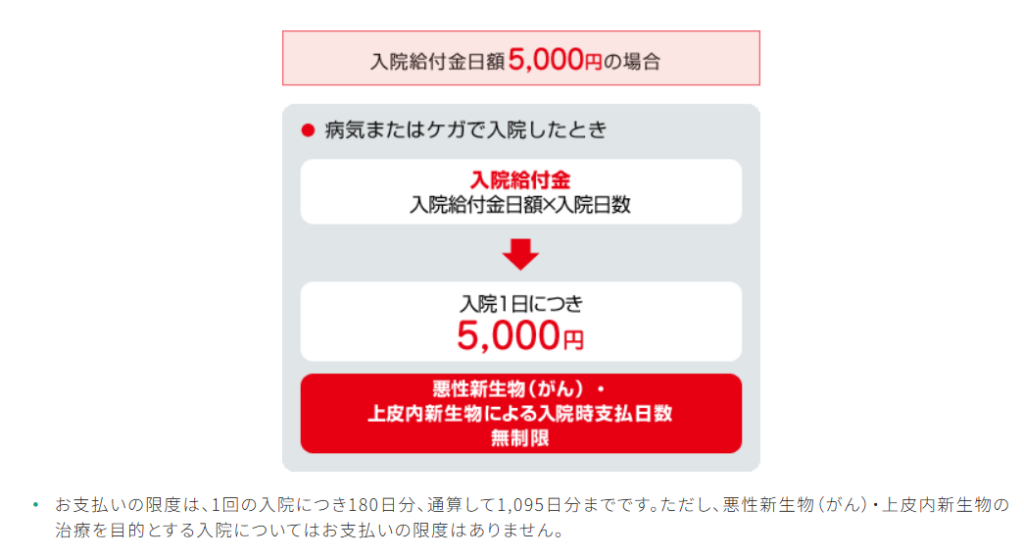This screenshot has height=559, width=1024.
Task: Click the 入院1日につき label
Action: (520, 304)
